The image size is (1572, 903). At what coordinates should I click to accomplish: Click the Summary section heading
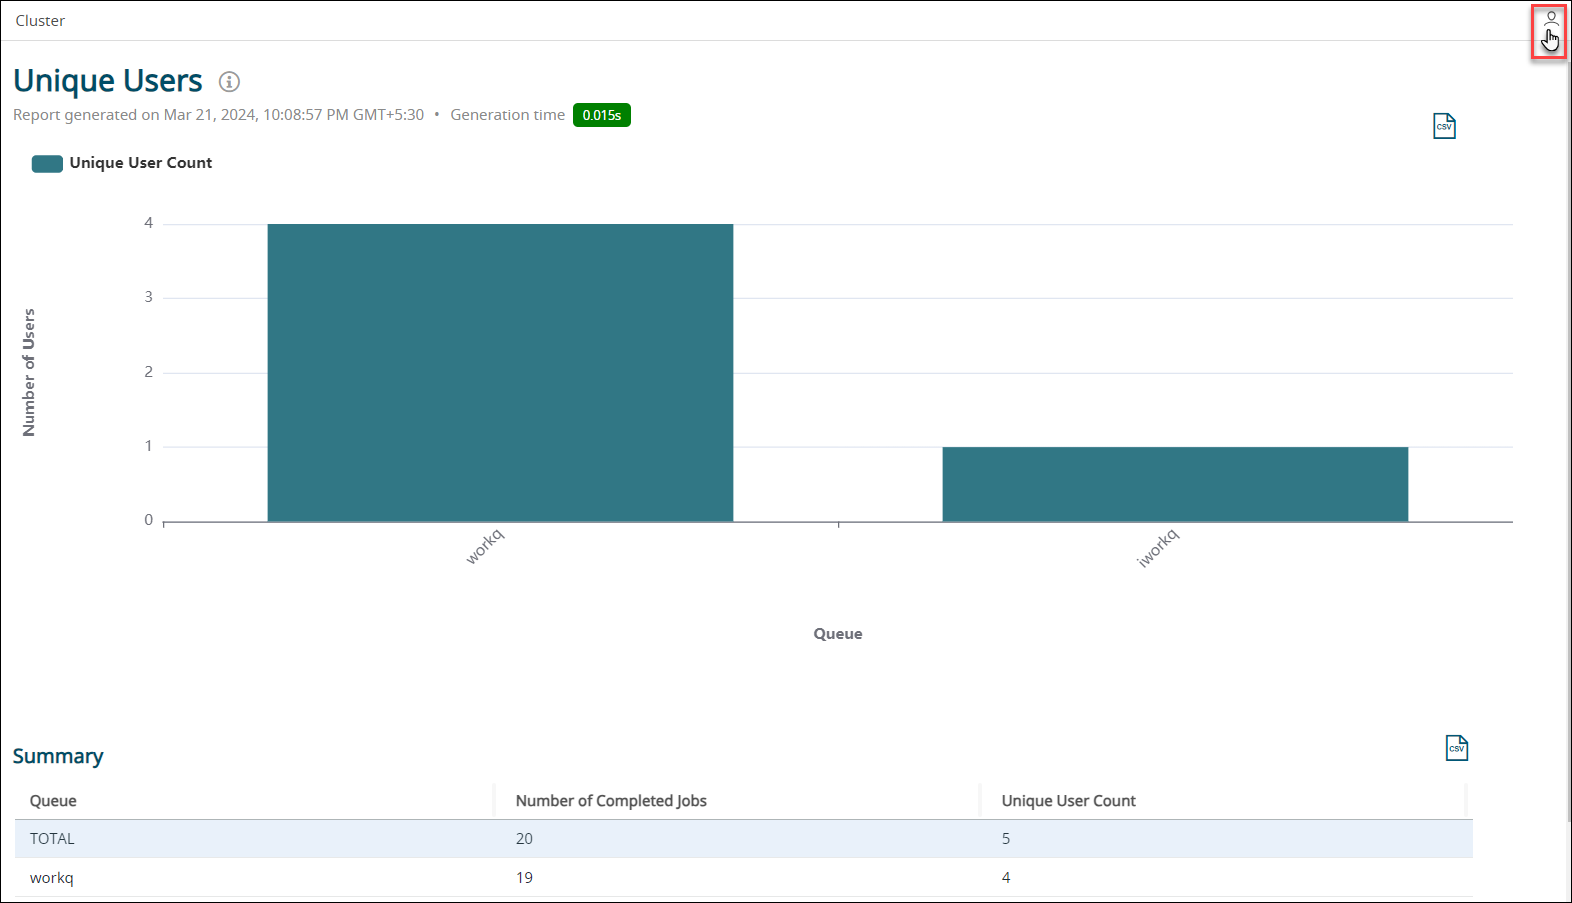pos(58,757)
